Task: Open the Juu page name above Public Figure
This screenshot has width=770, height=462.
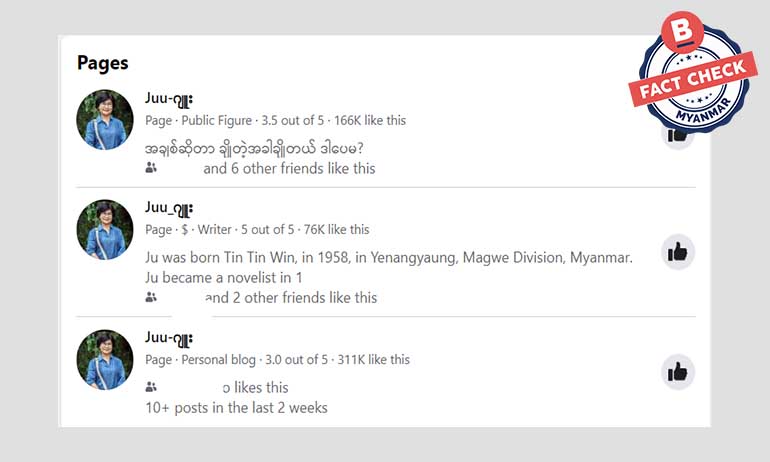Action: tap(169, 98)
